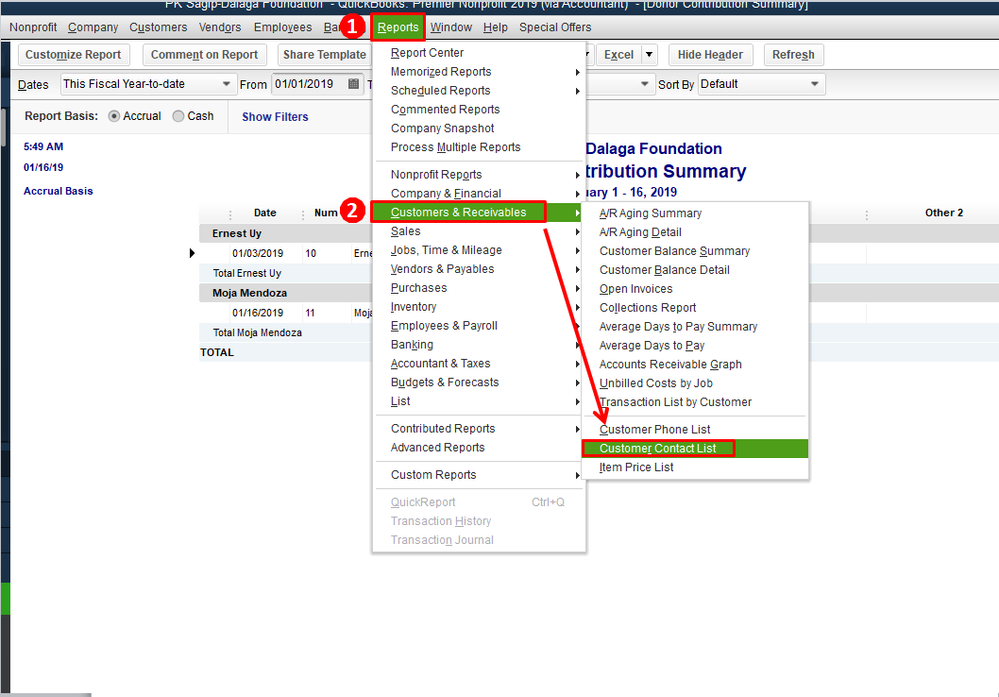Open the Employees menu
The height and width of the screenshot is (697, 999).
(282, 27)
